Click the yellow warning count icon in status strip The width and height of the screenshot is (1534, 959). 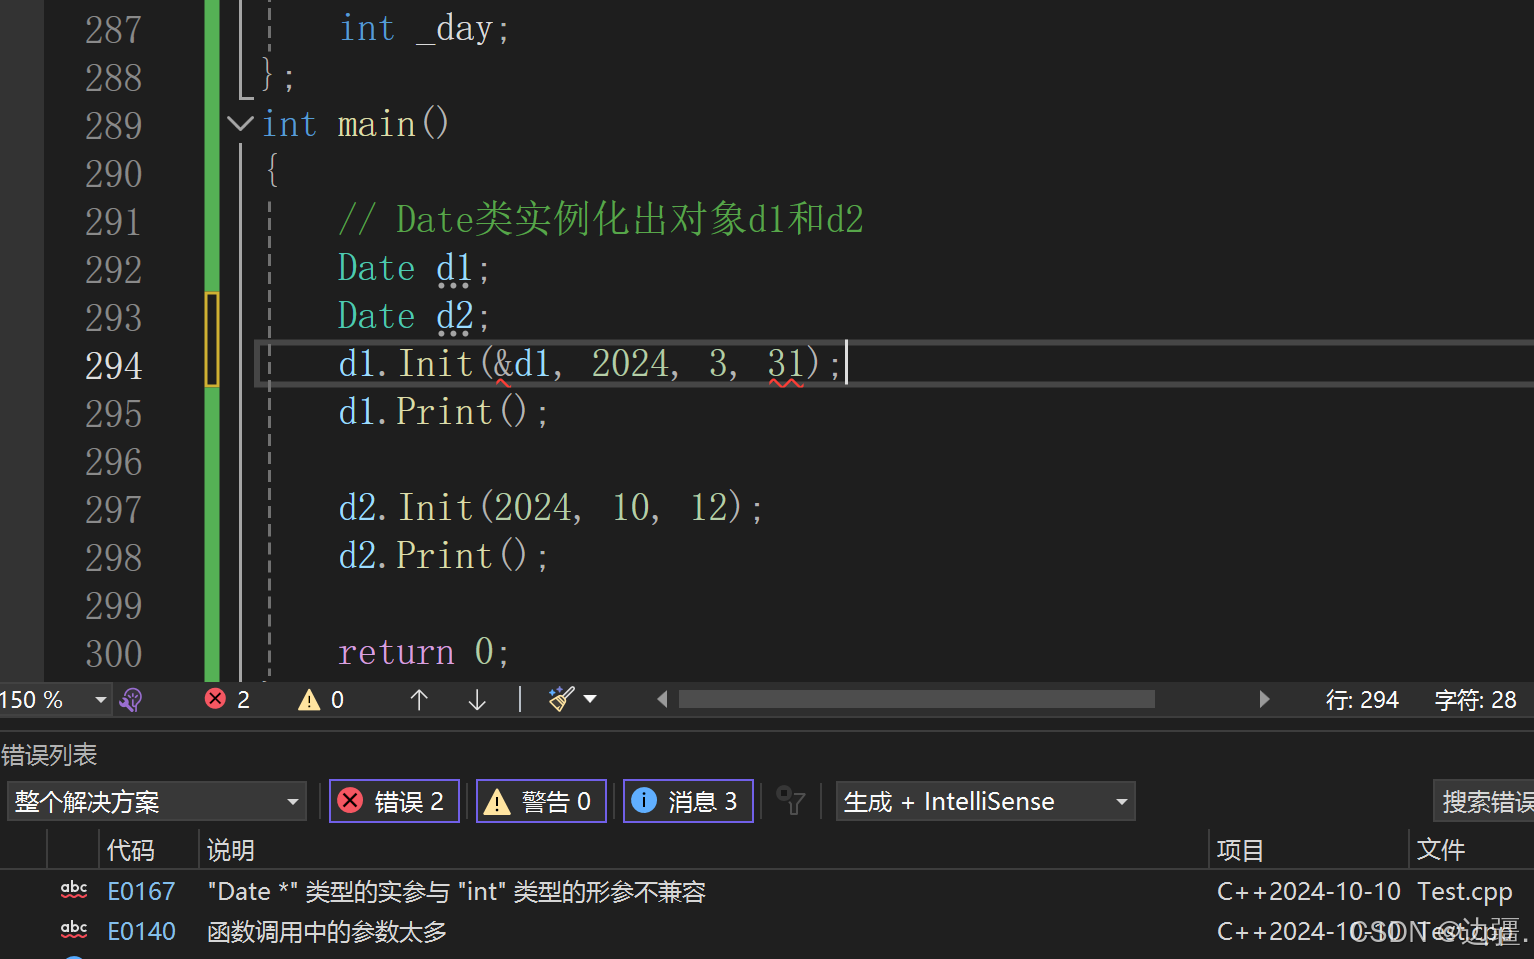309,700
